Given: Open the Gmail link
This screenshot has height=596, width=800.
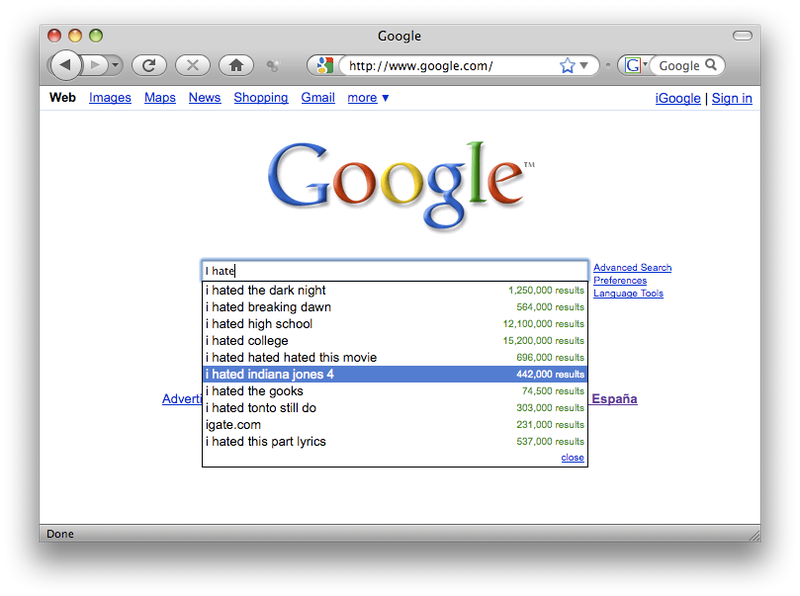Looking at the screenshot, I should click(x=318, y=97).
